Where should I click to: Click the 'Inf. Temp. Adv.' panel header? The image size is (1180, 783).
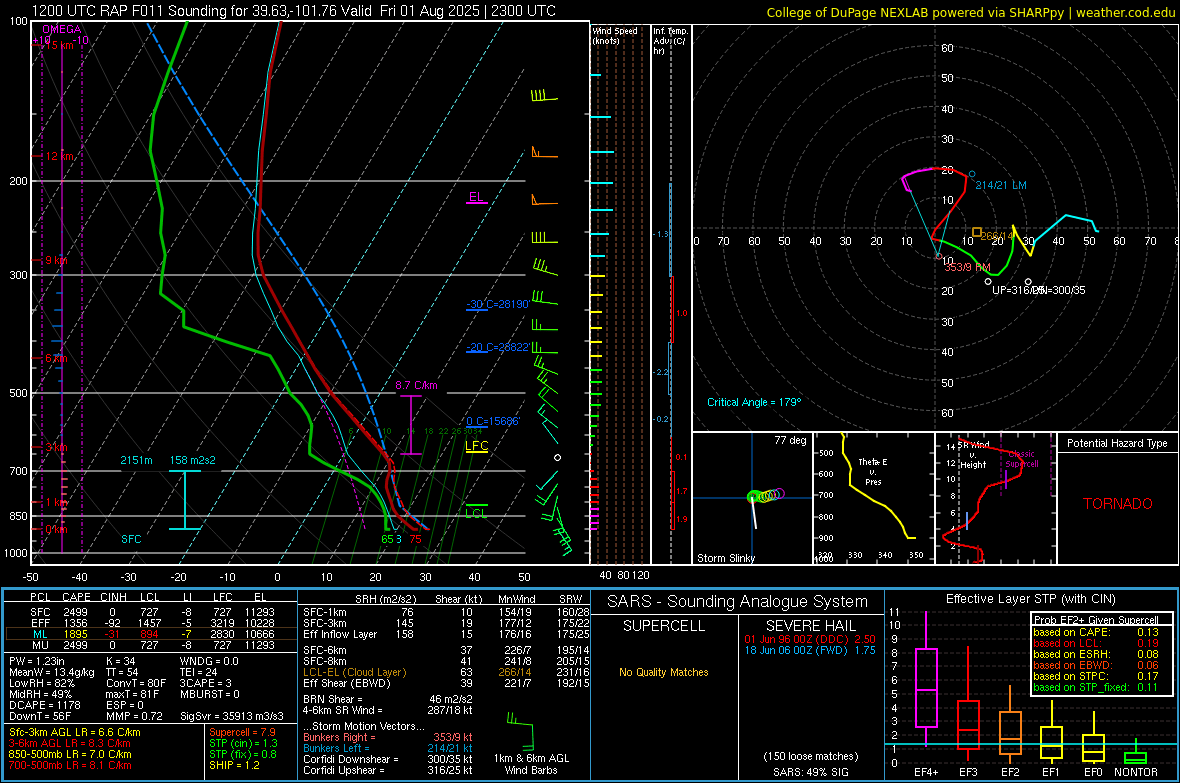(670, 41)
